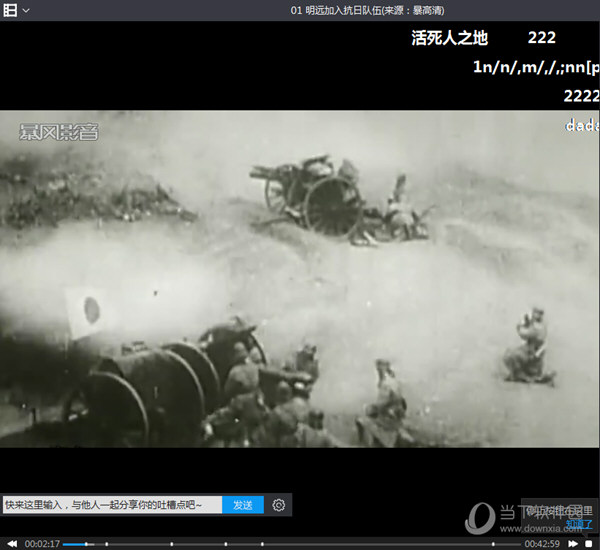
Task: Select the 2222 bullet comment
Action: (x=581, y=95)
